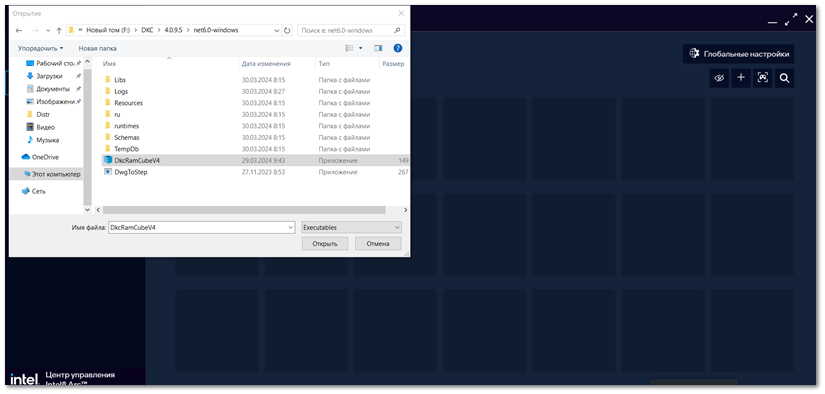825x394 pixels.
Task: Click the expand arrows icon in Intel Arc window
Action: pos(790,20)
